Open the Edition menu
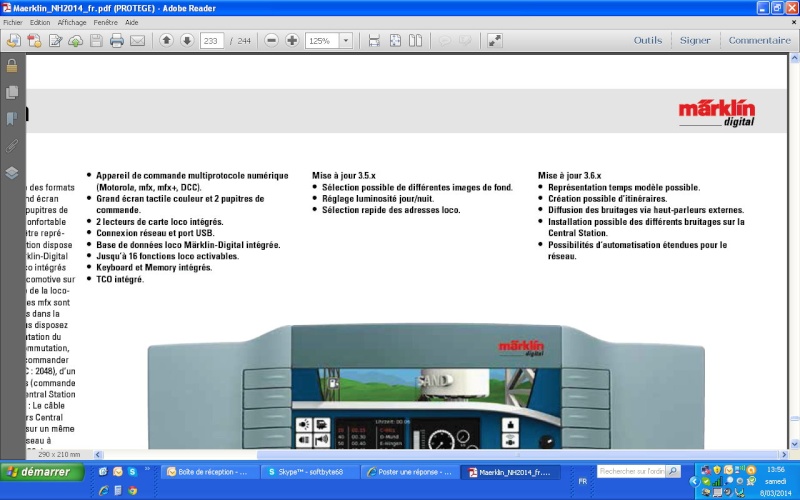This screenshot has height=500, width=800. [40, 22]
